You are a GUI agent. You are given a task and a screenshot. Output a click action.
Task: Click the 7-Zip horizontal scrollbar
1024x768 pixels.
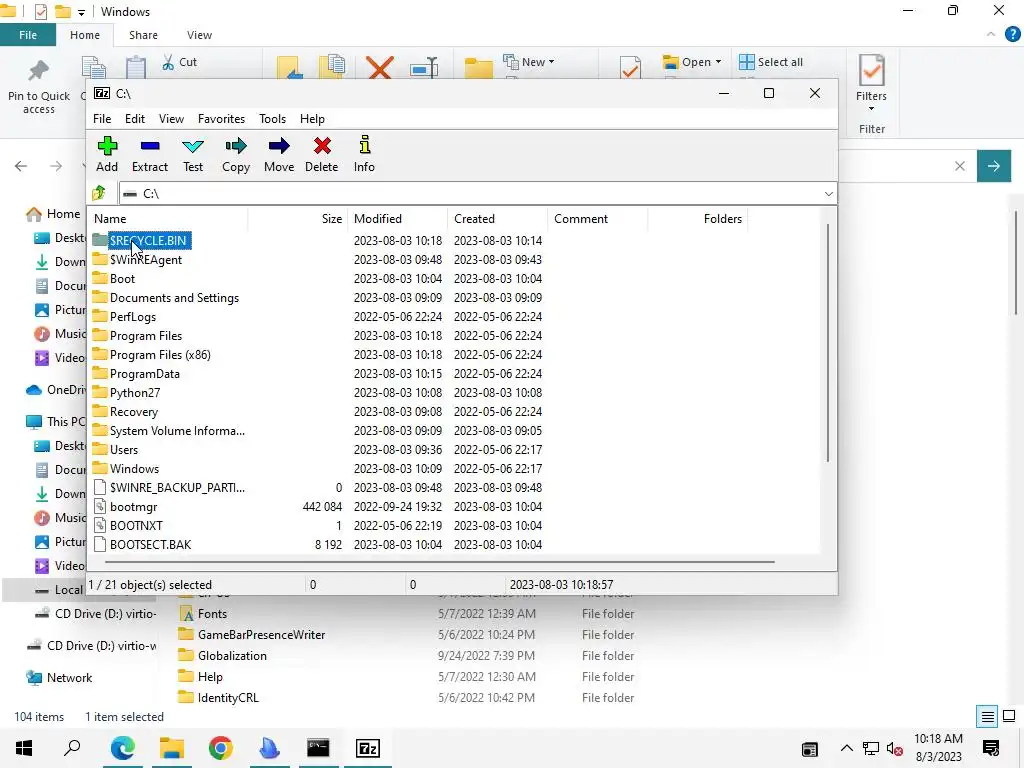[440, 561]
